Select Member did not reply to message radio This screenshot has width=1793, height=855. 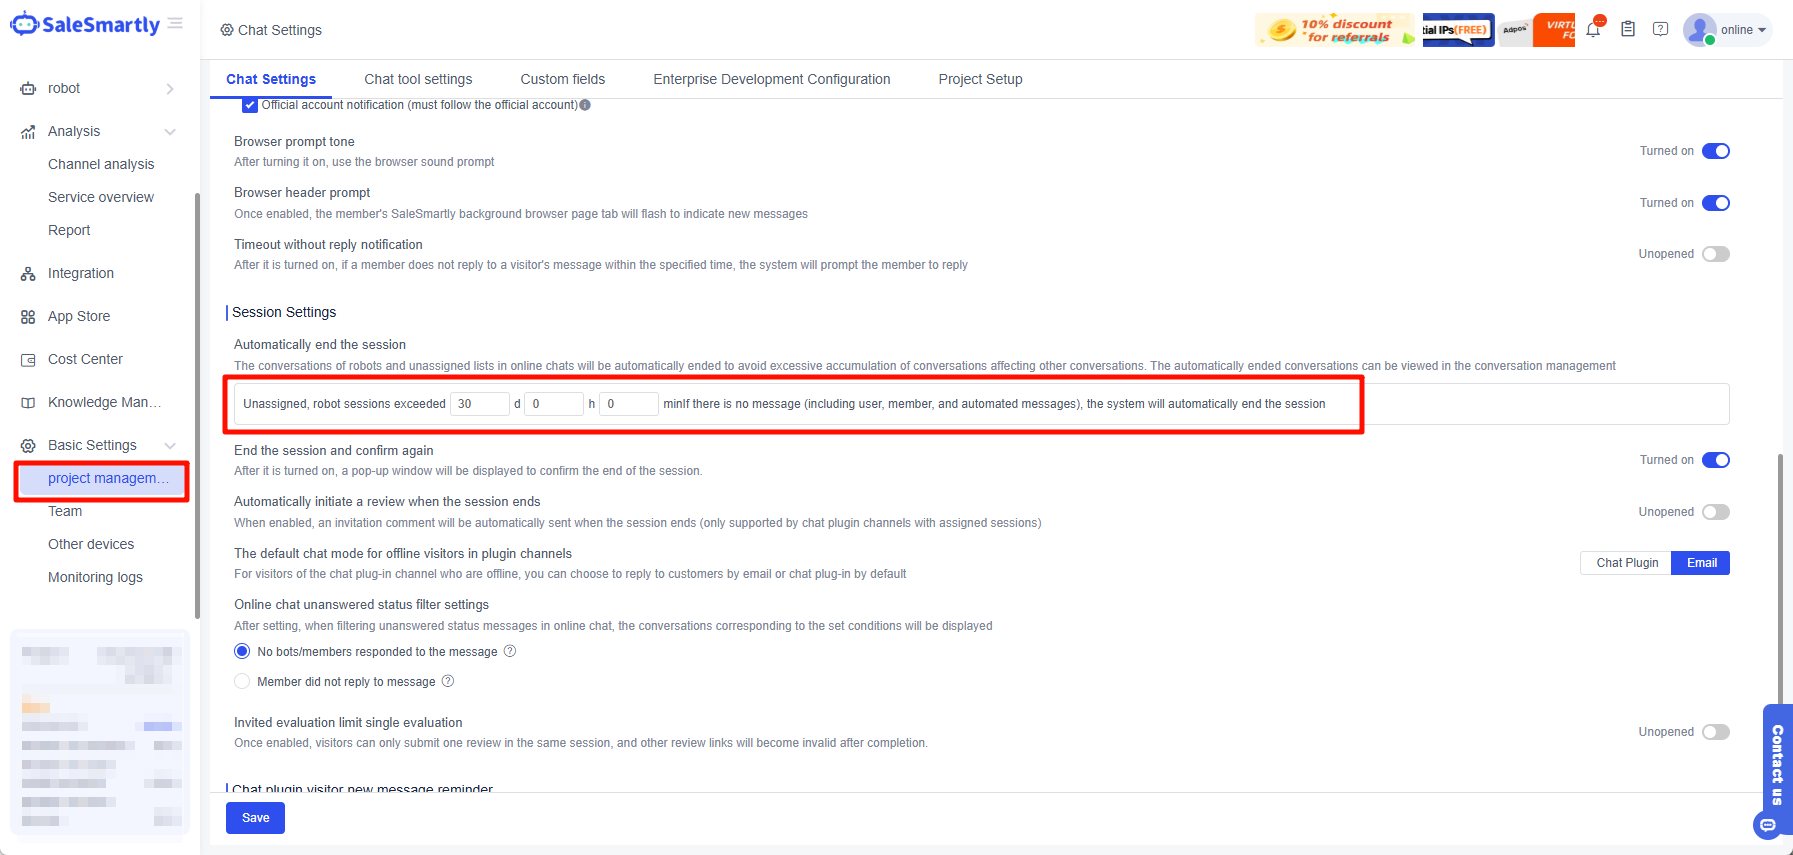point(242,681)
